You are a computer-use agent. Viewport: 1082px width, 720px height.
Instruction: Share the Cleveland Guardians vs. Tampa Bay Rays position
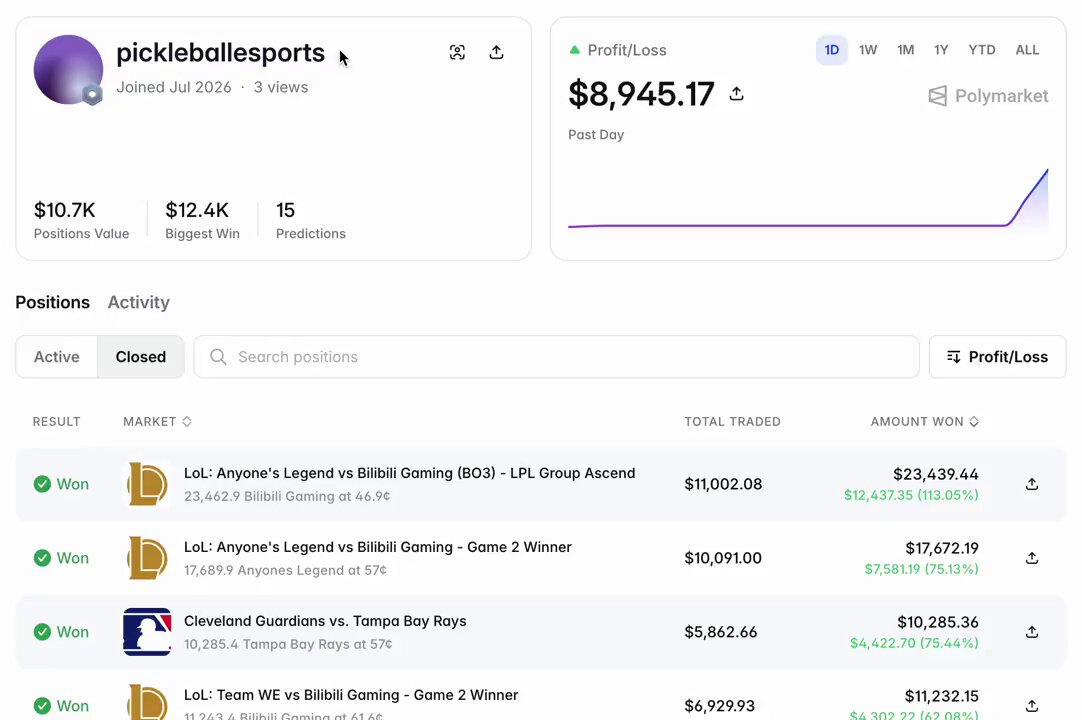click(1032, 632)
